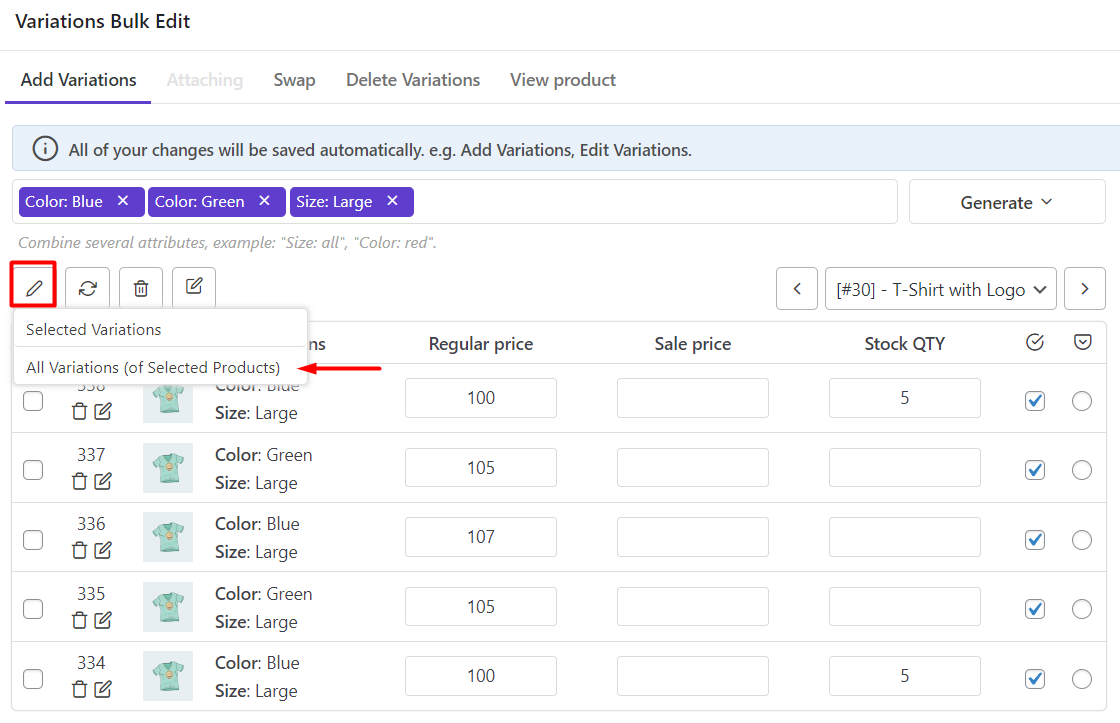Expand the T-Shirt with Logo product selector
The width and height of the screenshot is (1120, 723).
[940, 289]
